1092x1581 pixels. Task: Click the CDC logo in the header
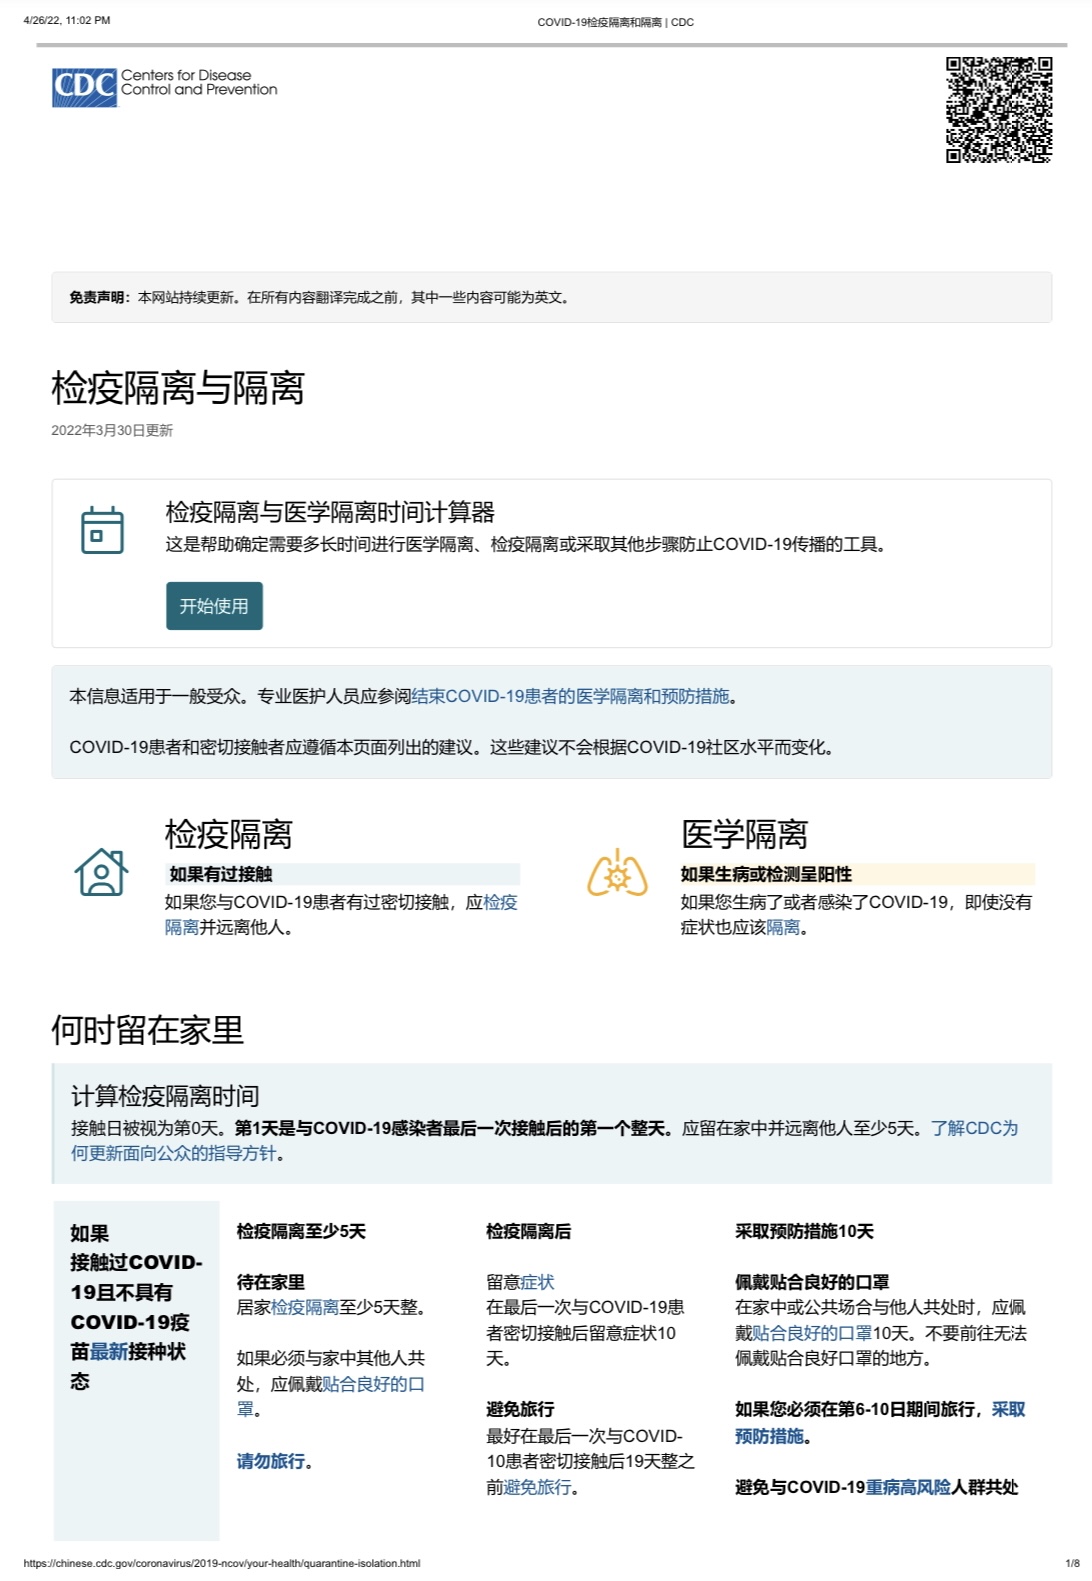coord(164,86)
